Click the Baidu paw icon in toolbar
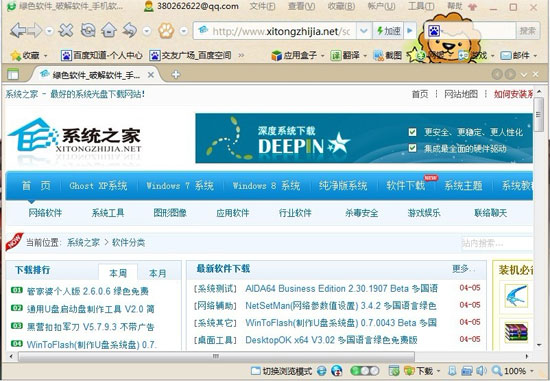This screenshot has height=381, width=550. pos(166,31)
